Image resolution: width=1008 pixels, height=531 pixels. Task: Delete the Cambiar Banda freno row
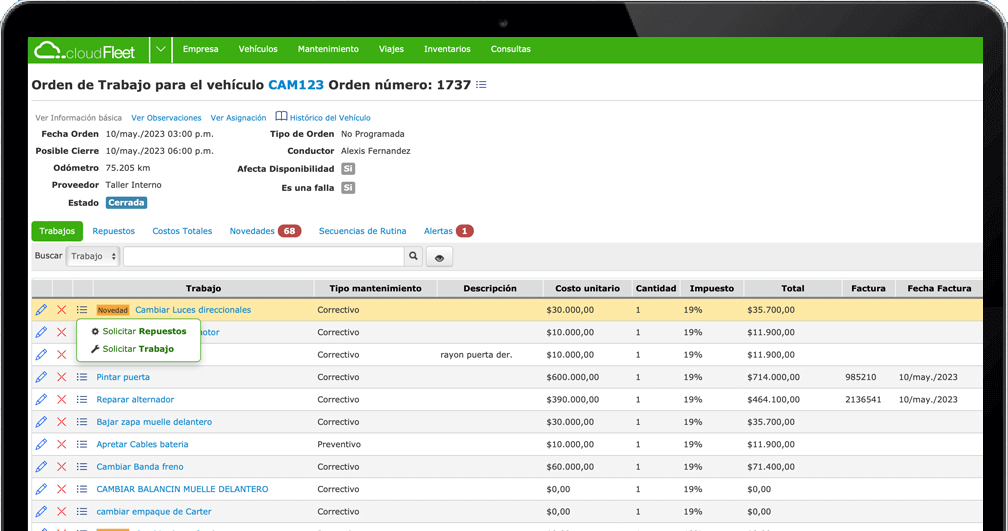tap(62, 467)
